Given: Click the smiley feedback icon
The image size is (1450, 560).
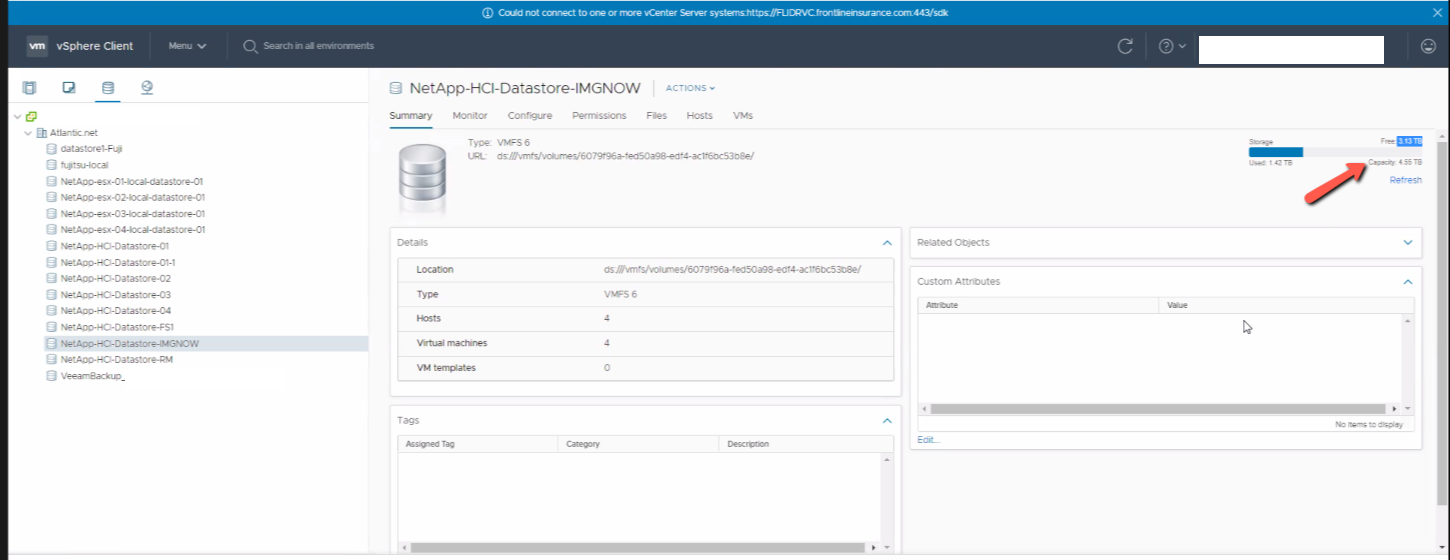Looking at the screenshot, I should pyautogui.click(x=1428, y=46).
